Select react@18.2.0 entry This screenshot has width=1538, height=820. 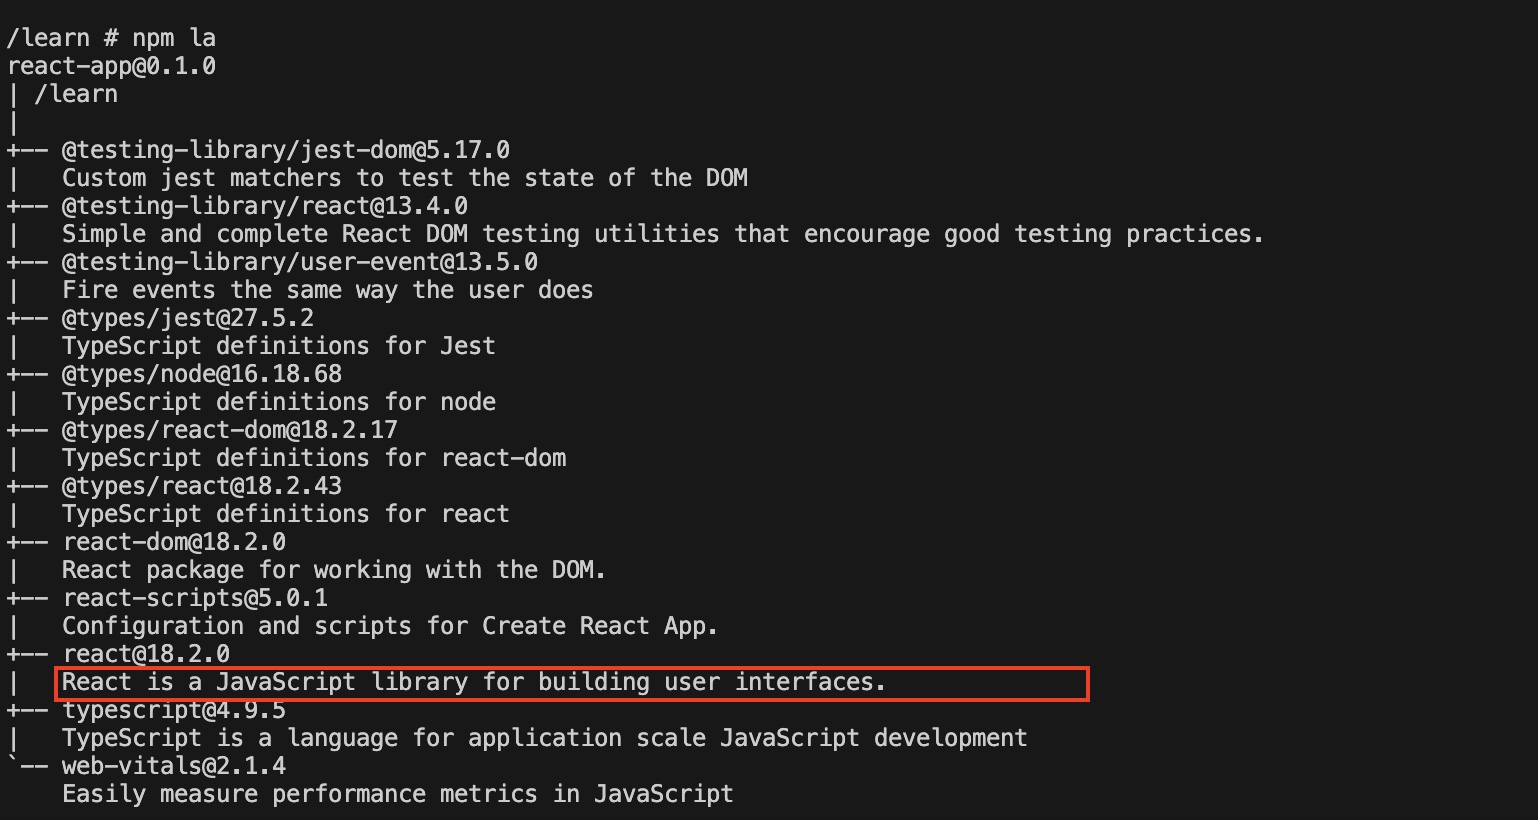click(x=146, y=654)
